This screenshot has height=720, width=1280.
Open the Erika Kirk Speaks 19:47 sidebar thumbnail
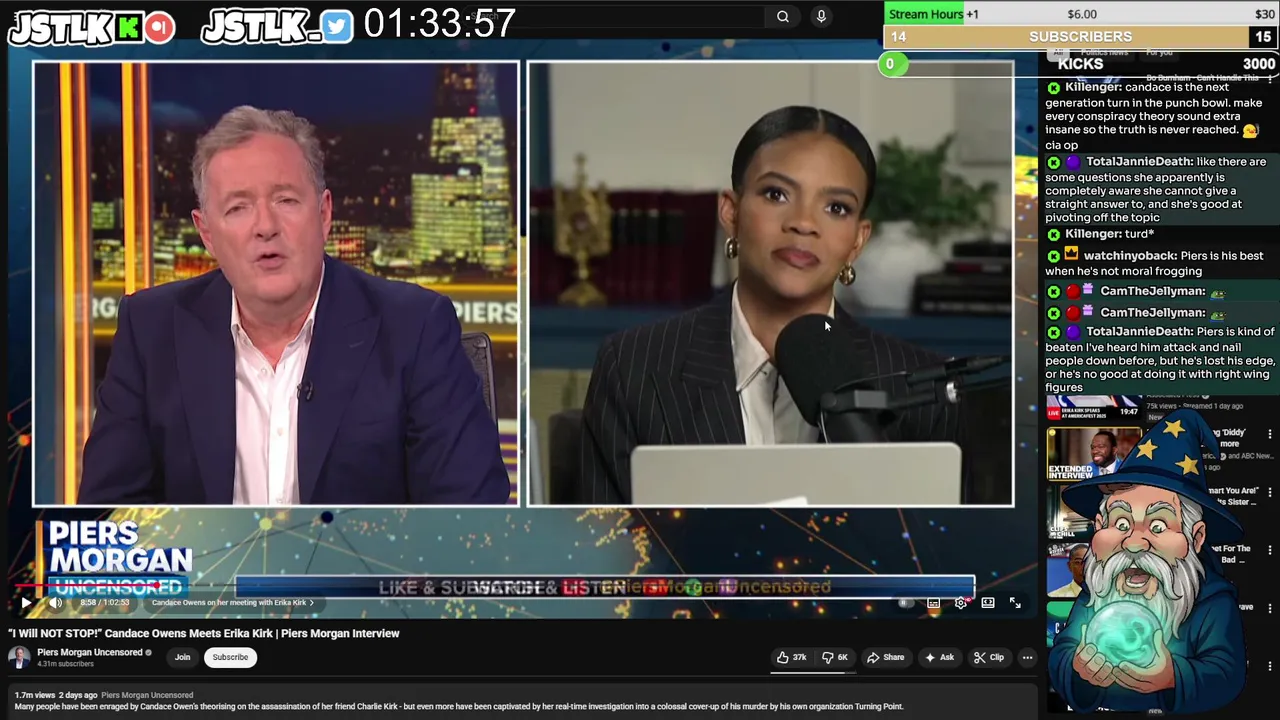(x=1094, y=408)
